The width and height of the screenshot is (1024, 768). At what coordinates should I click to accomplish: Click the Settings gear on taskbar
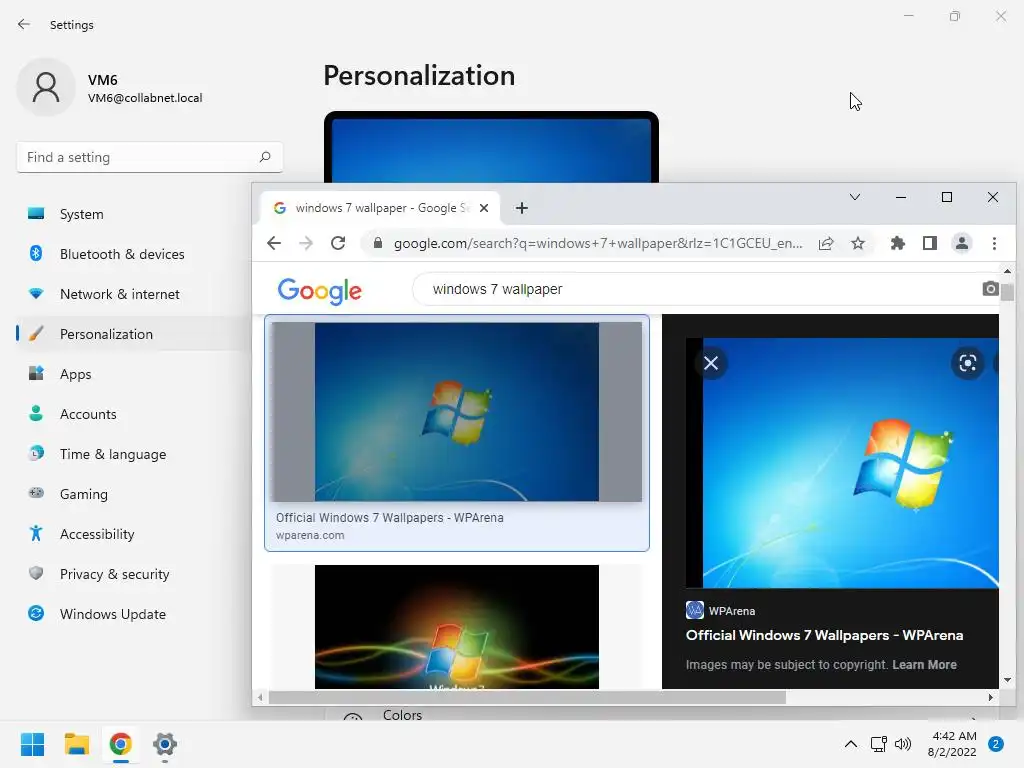[165, 744]
